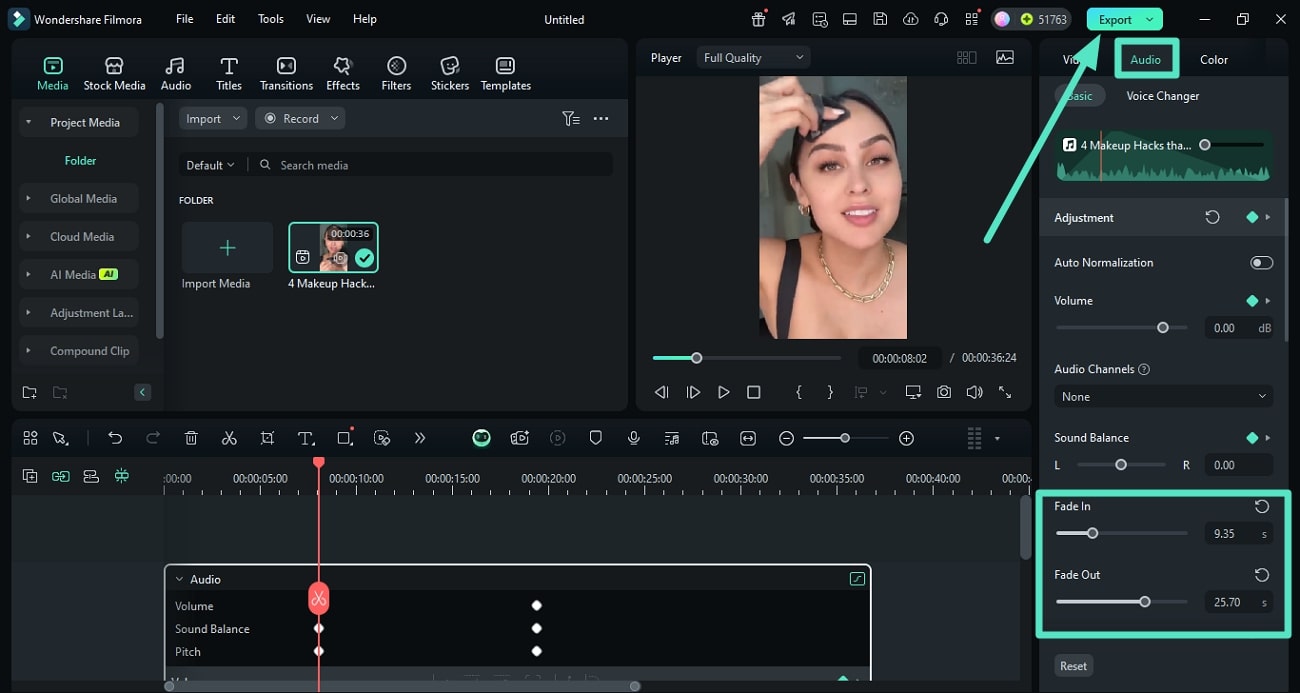
Task: Switch to the Voice Changer tab
Action: [x=1162, y=96]
